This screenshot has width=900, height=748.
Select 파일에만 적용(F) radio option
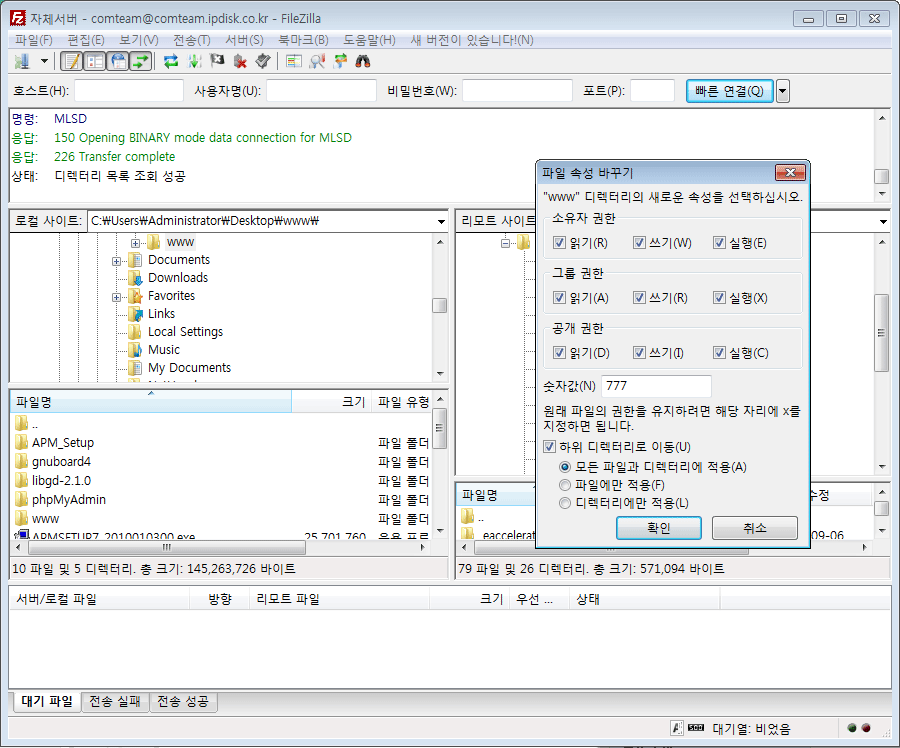(x=565, y=485)
